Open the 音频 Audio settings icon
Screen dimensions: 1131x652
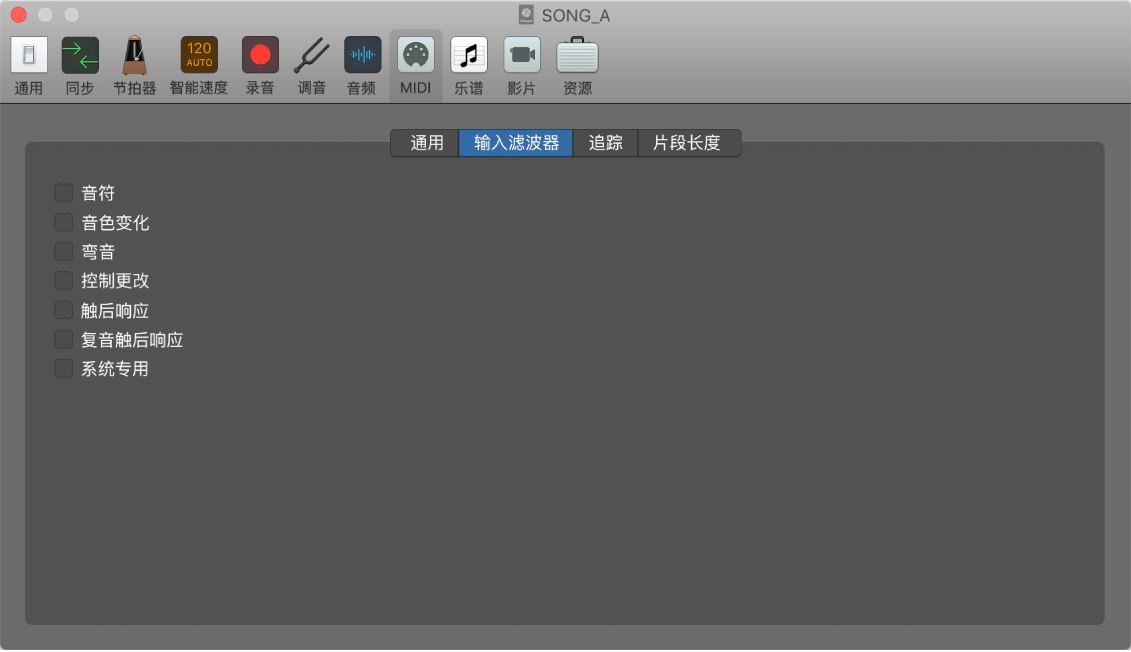pyautogui.click(x=362, y=55)
